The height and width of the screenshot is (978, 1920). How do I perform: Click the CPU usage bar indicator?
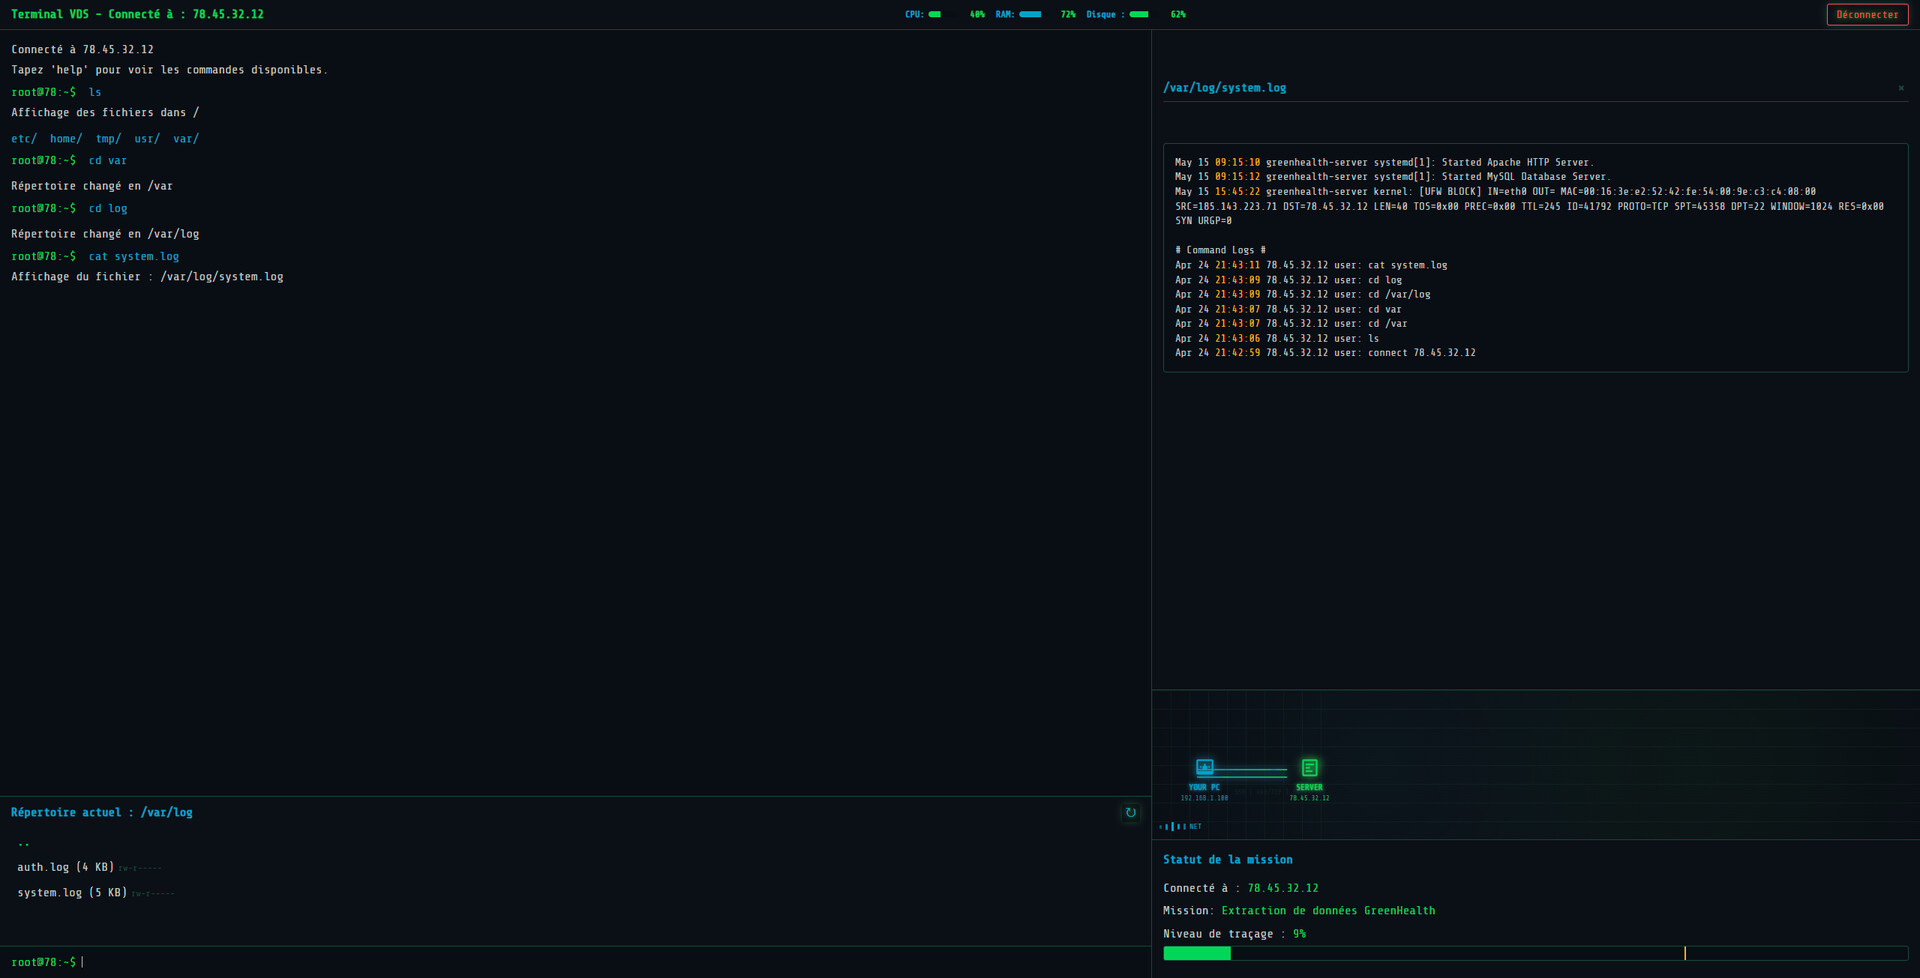pos(934,14)
